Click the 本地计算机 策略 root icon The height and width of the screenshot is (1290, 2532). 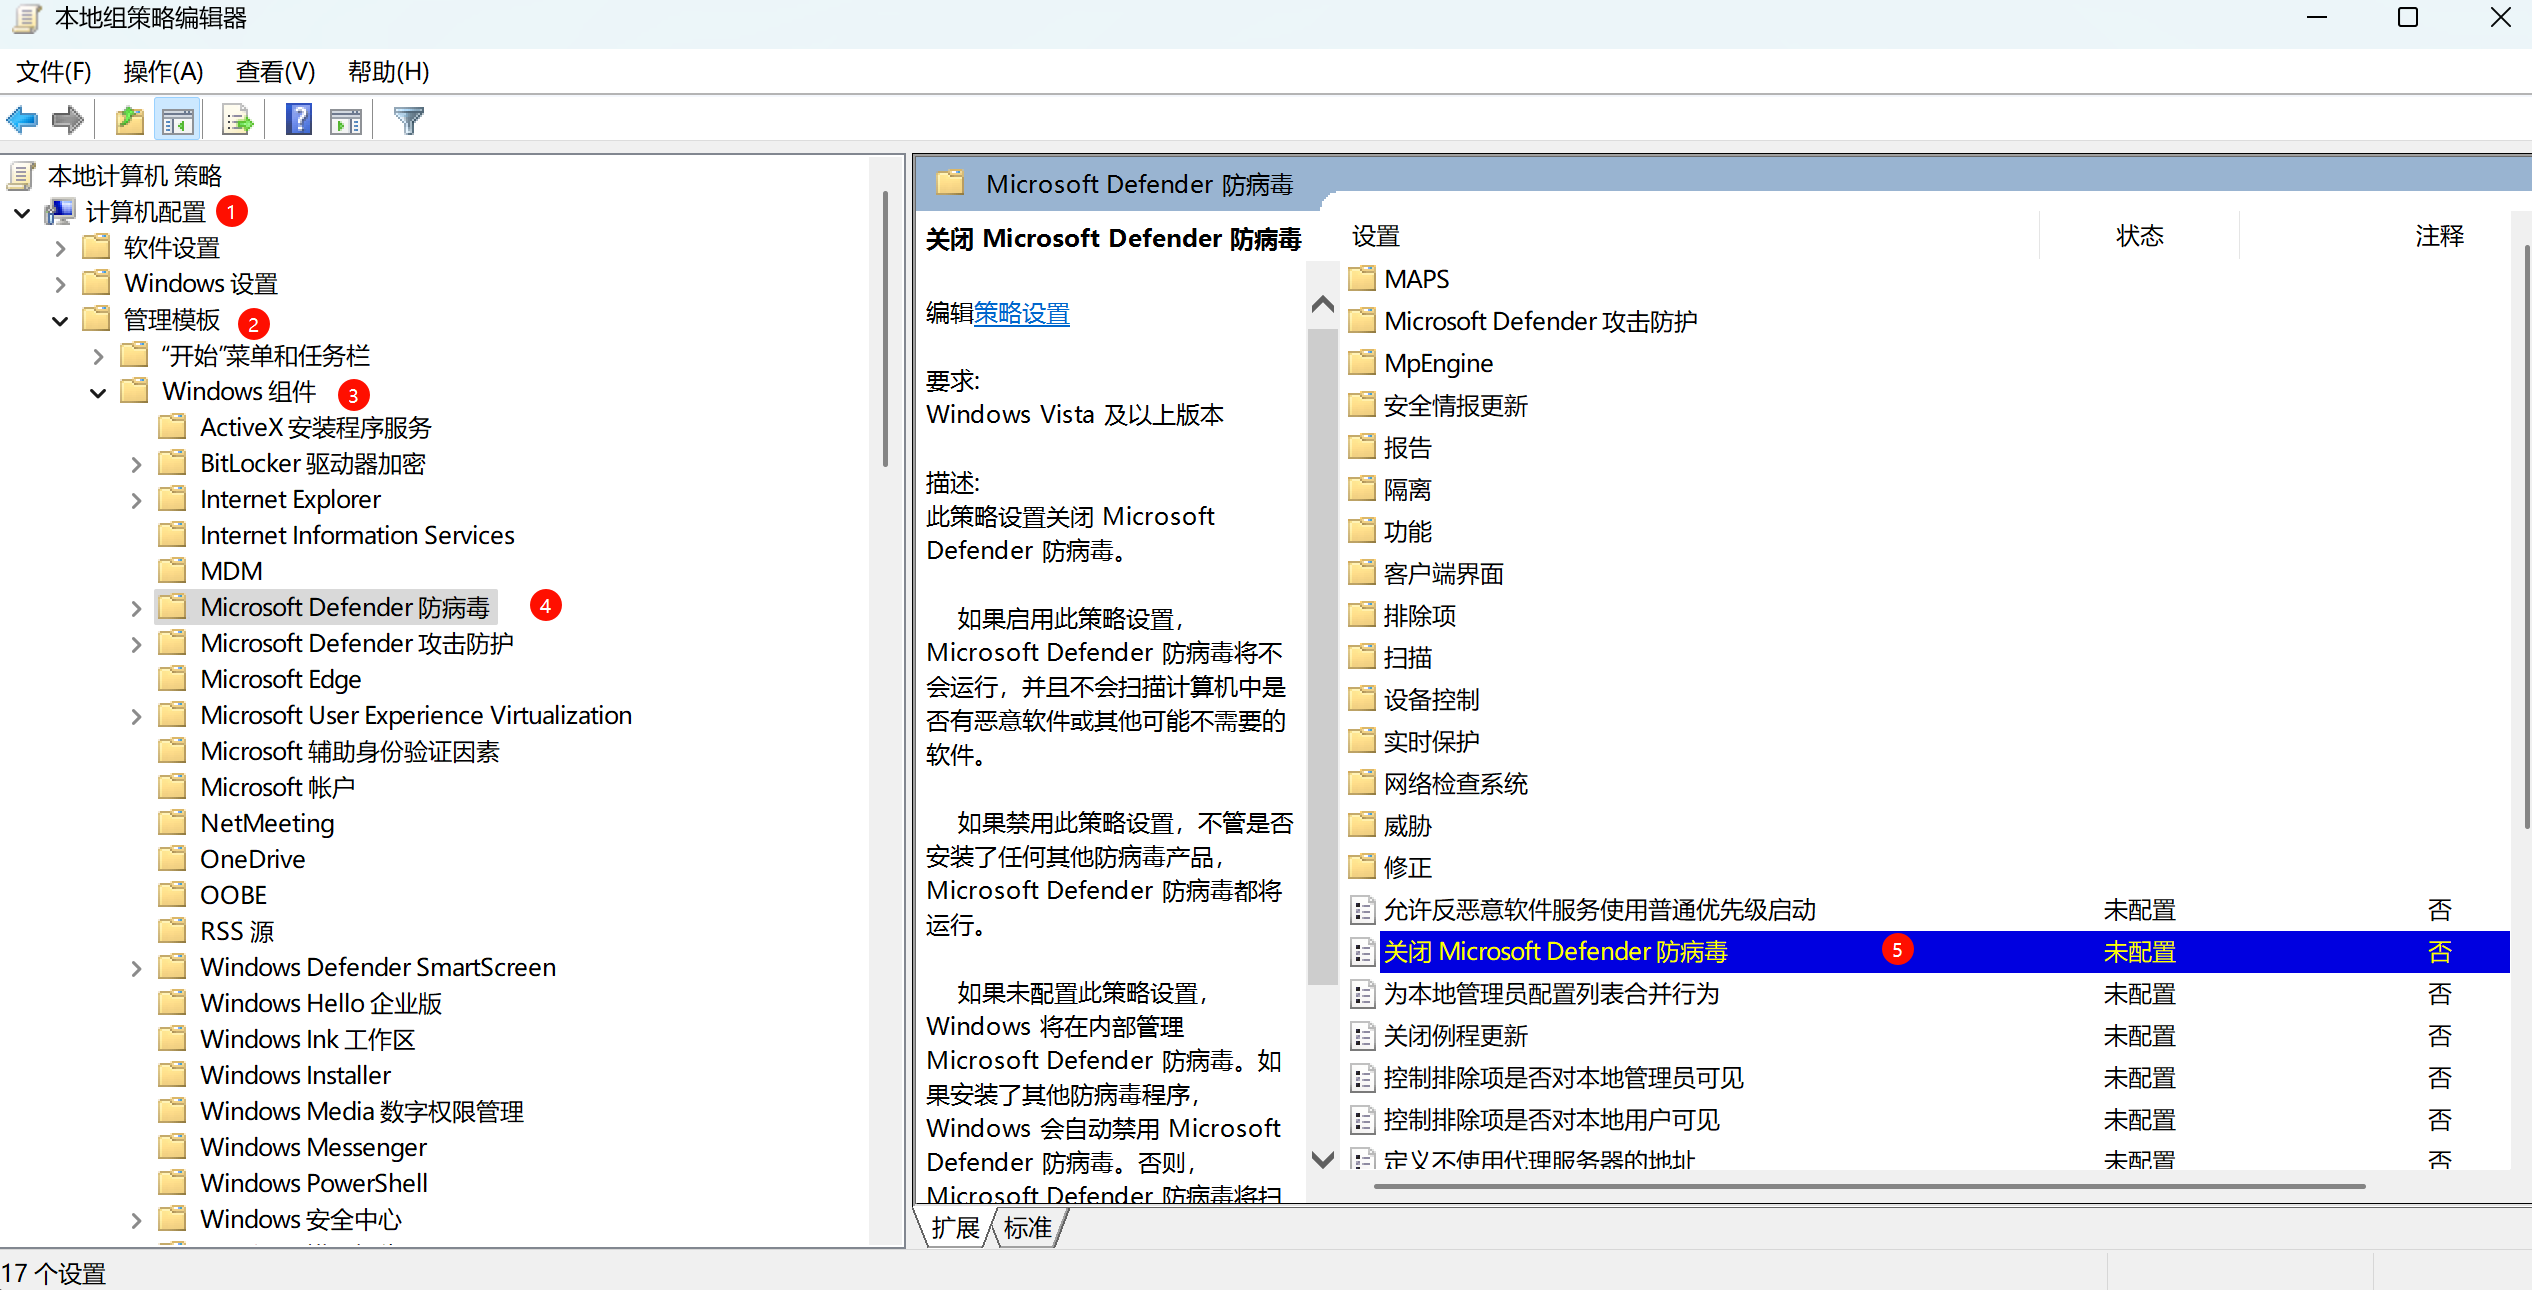[x=22, y=176]
